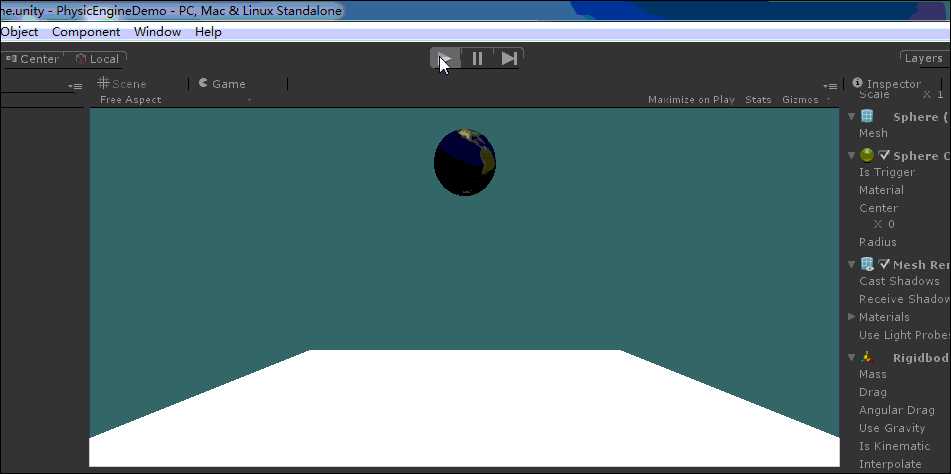Screen dimensions: 951x474
Task: Open the Window menu
Action: pos(158,32)
